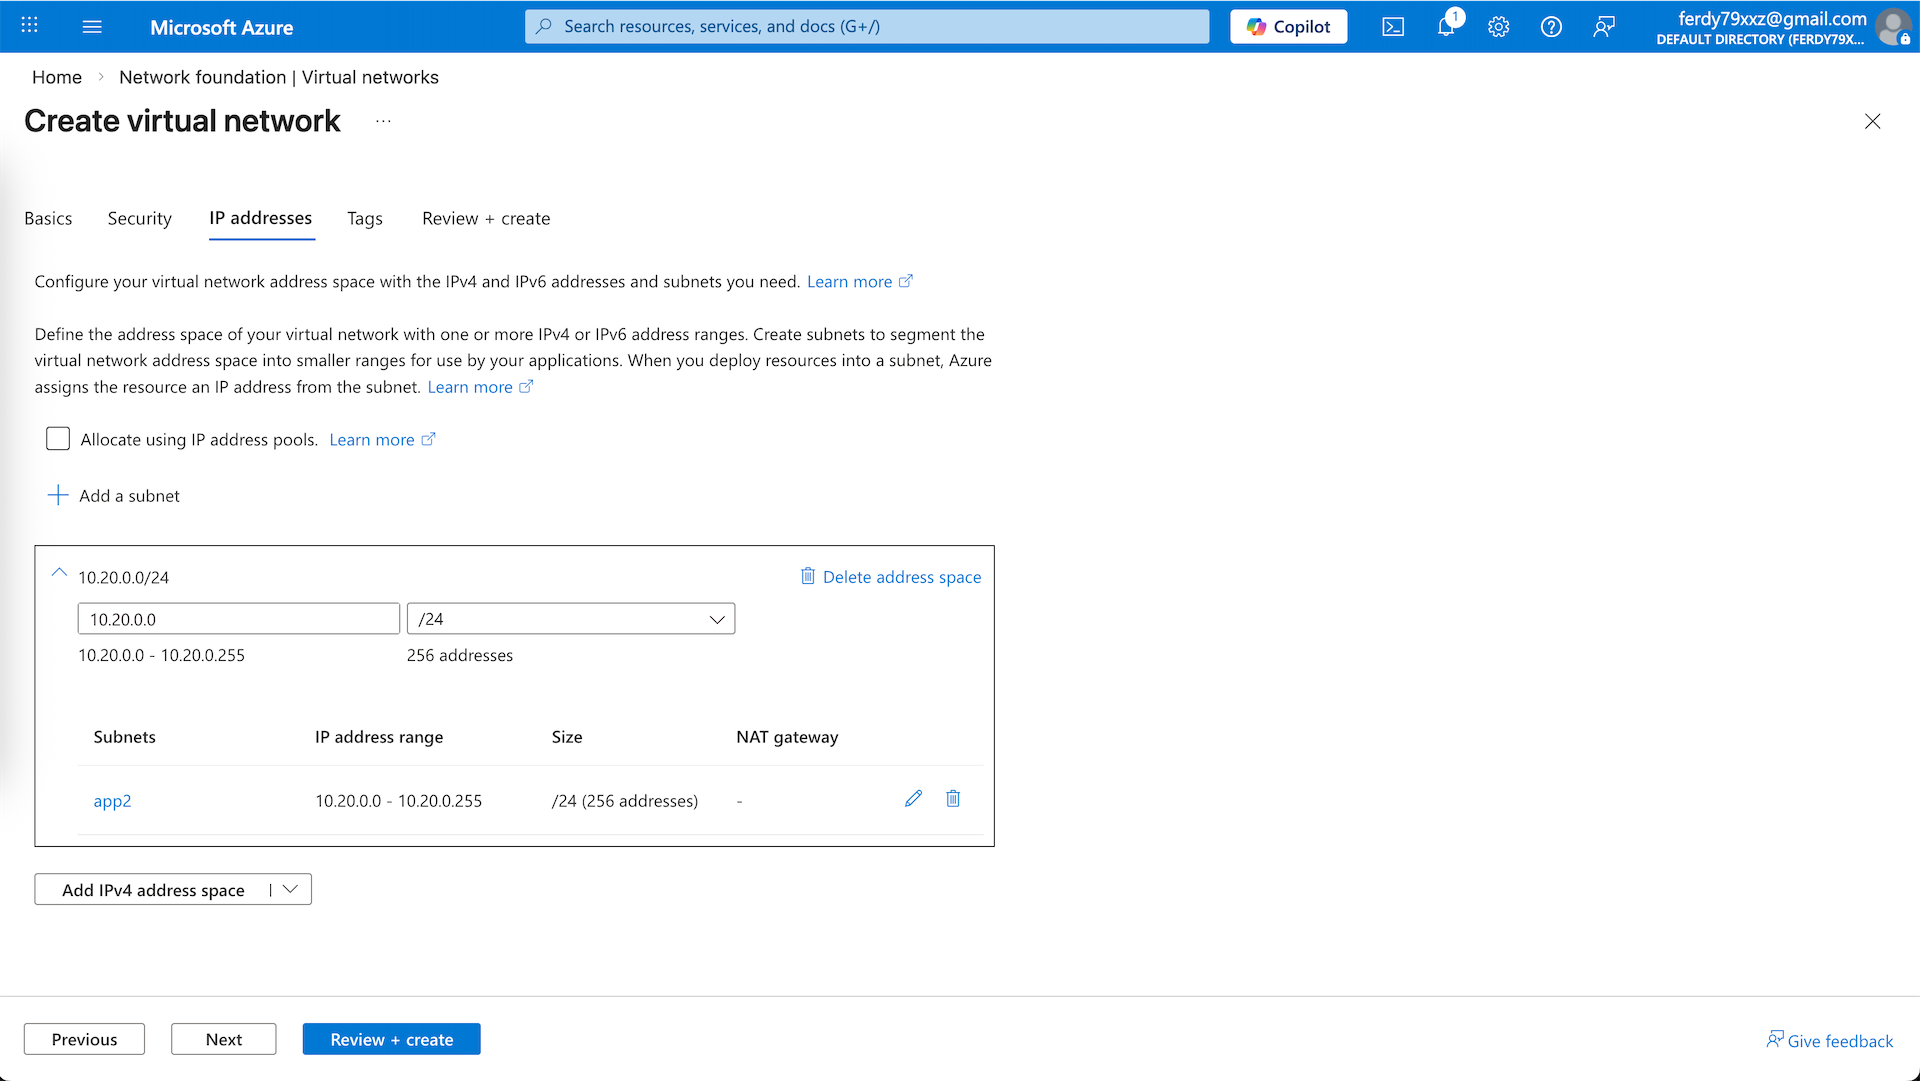The image size is (1920, 1081).
Task: Edit the app2 subnet pencil icon
Action: coord(913,798)
